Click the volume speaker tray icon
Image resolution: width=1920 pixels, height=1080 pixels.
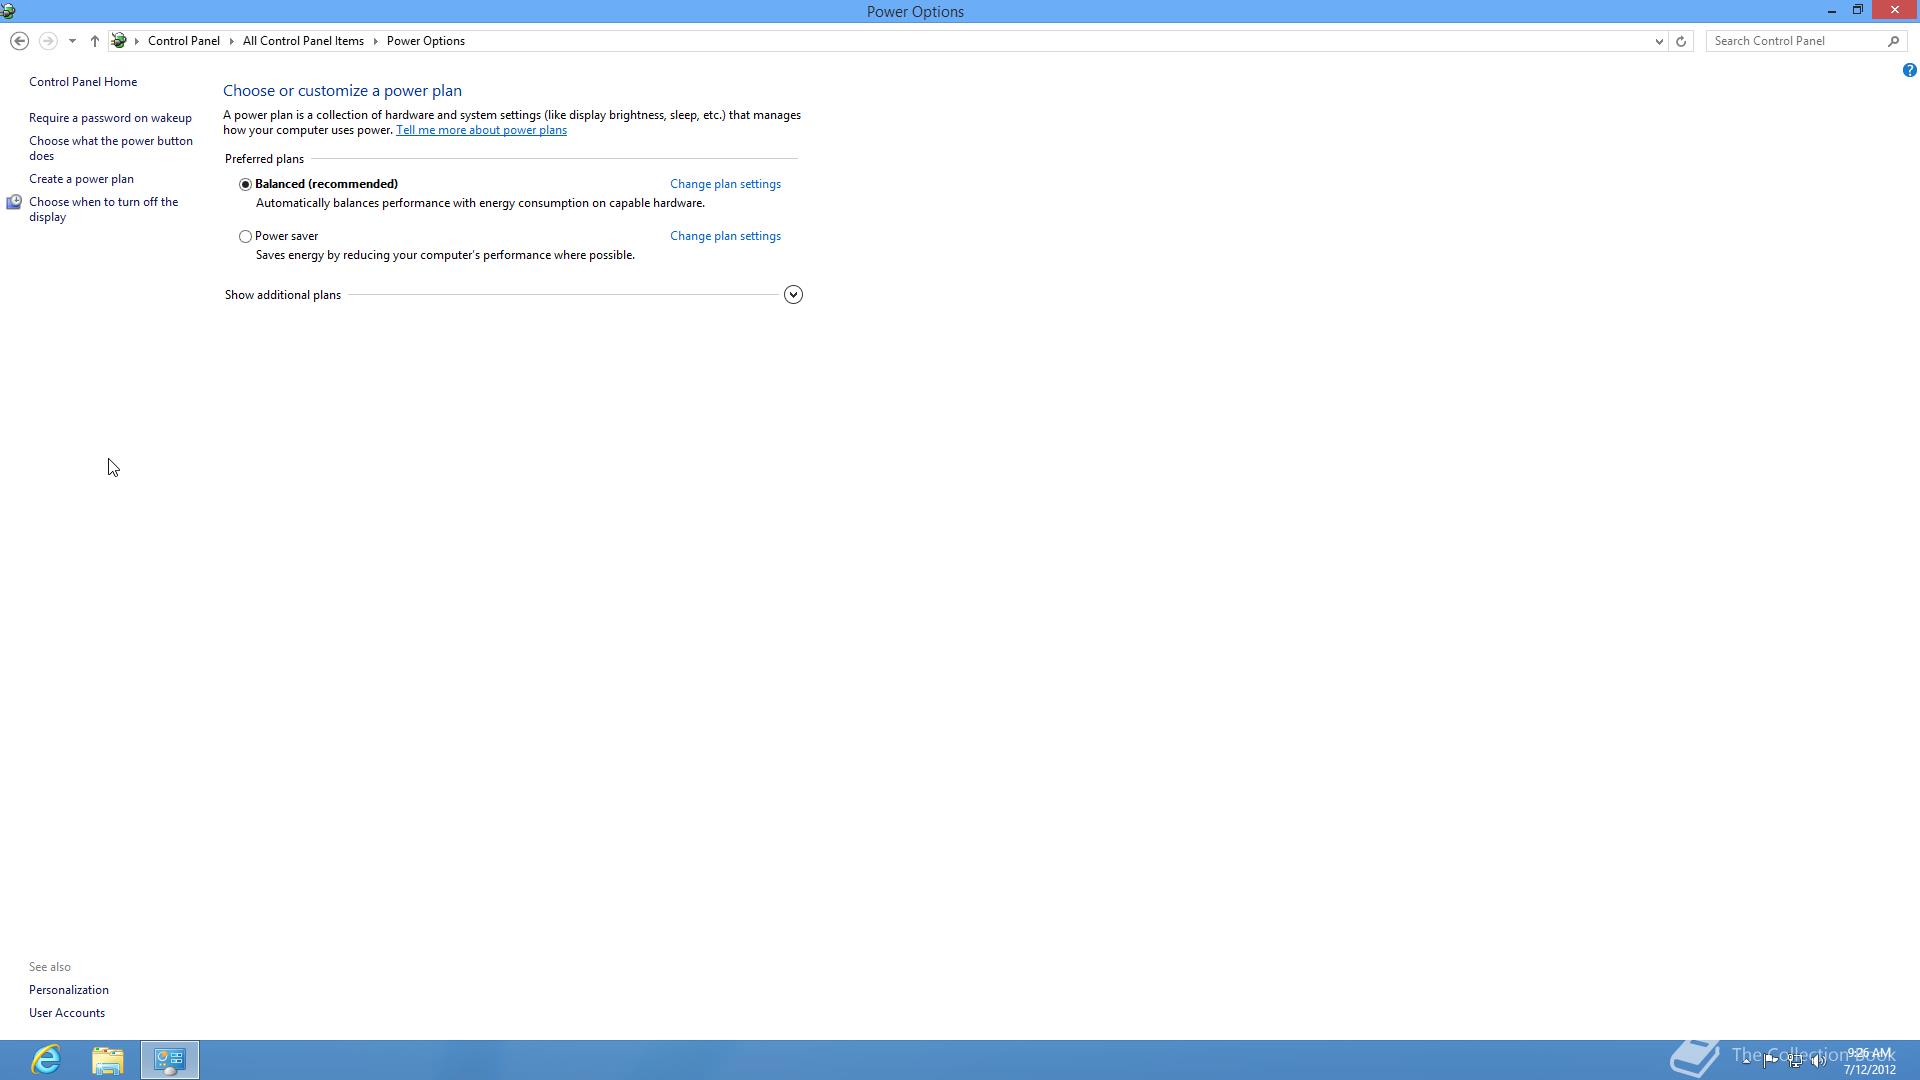tap(1818, 1062)
